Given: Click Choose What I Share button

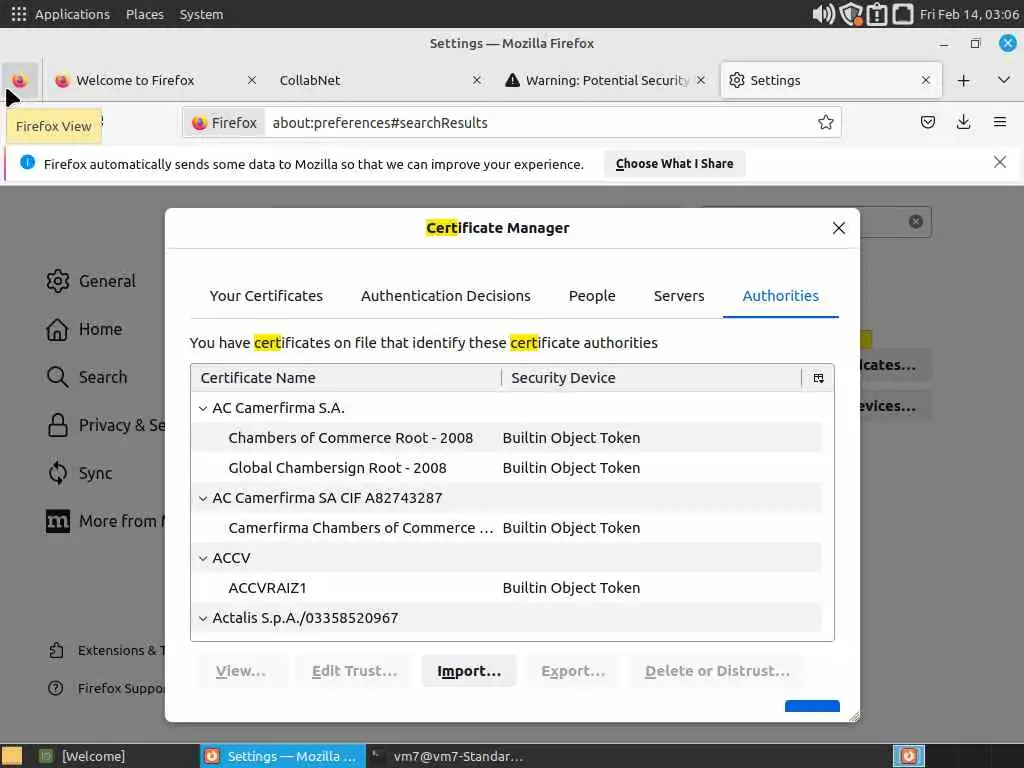Looking at the screenshot, I should [675, 164].
